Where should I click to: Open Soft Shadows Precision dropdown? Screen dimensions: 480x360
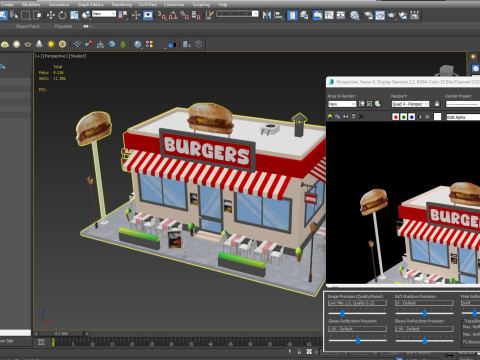(424, 303)
